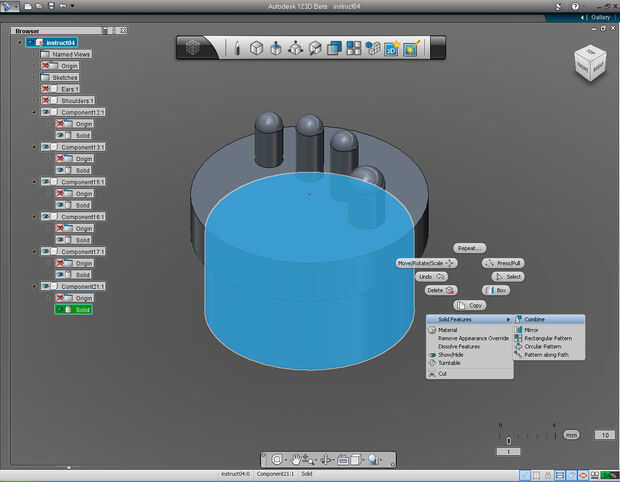This screenshot has width=620, height=482.
Task: Collapse the Component13:1 tree node
Action: coord(35,147)
